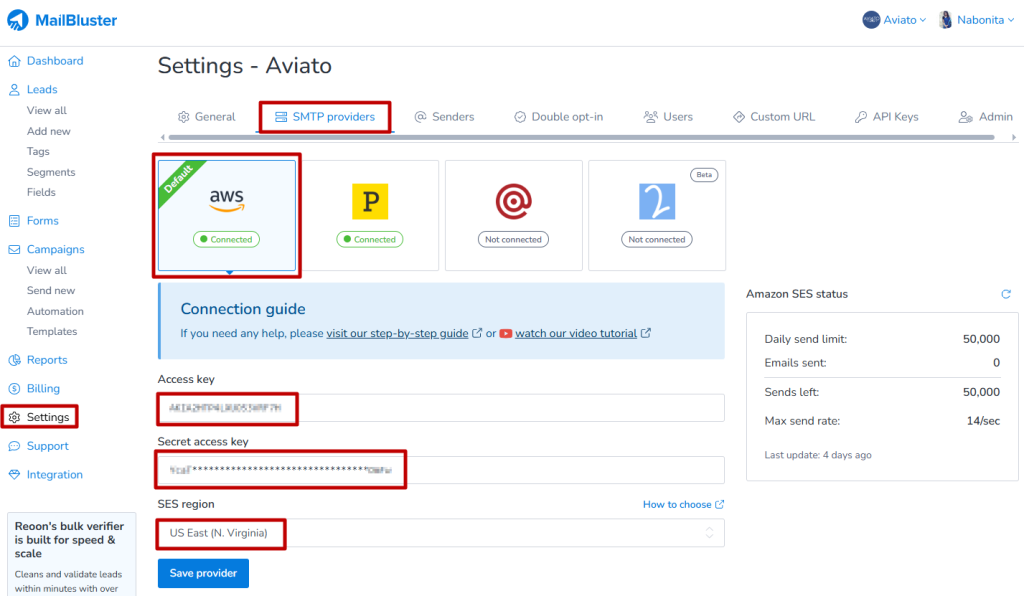This screenshot has width=1024, height=596.
Task: Switch to the Senders tab
Action: [x=444, y=116]
